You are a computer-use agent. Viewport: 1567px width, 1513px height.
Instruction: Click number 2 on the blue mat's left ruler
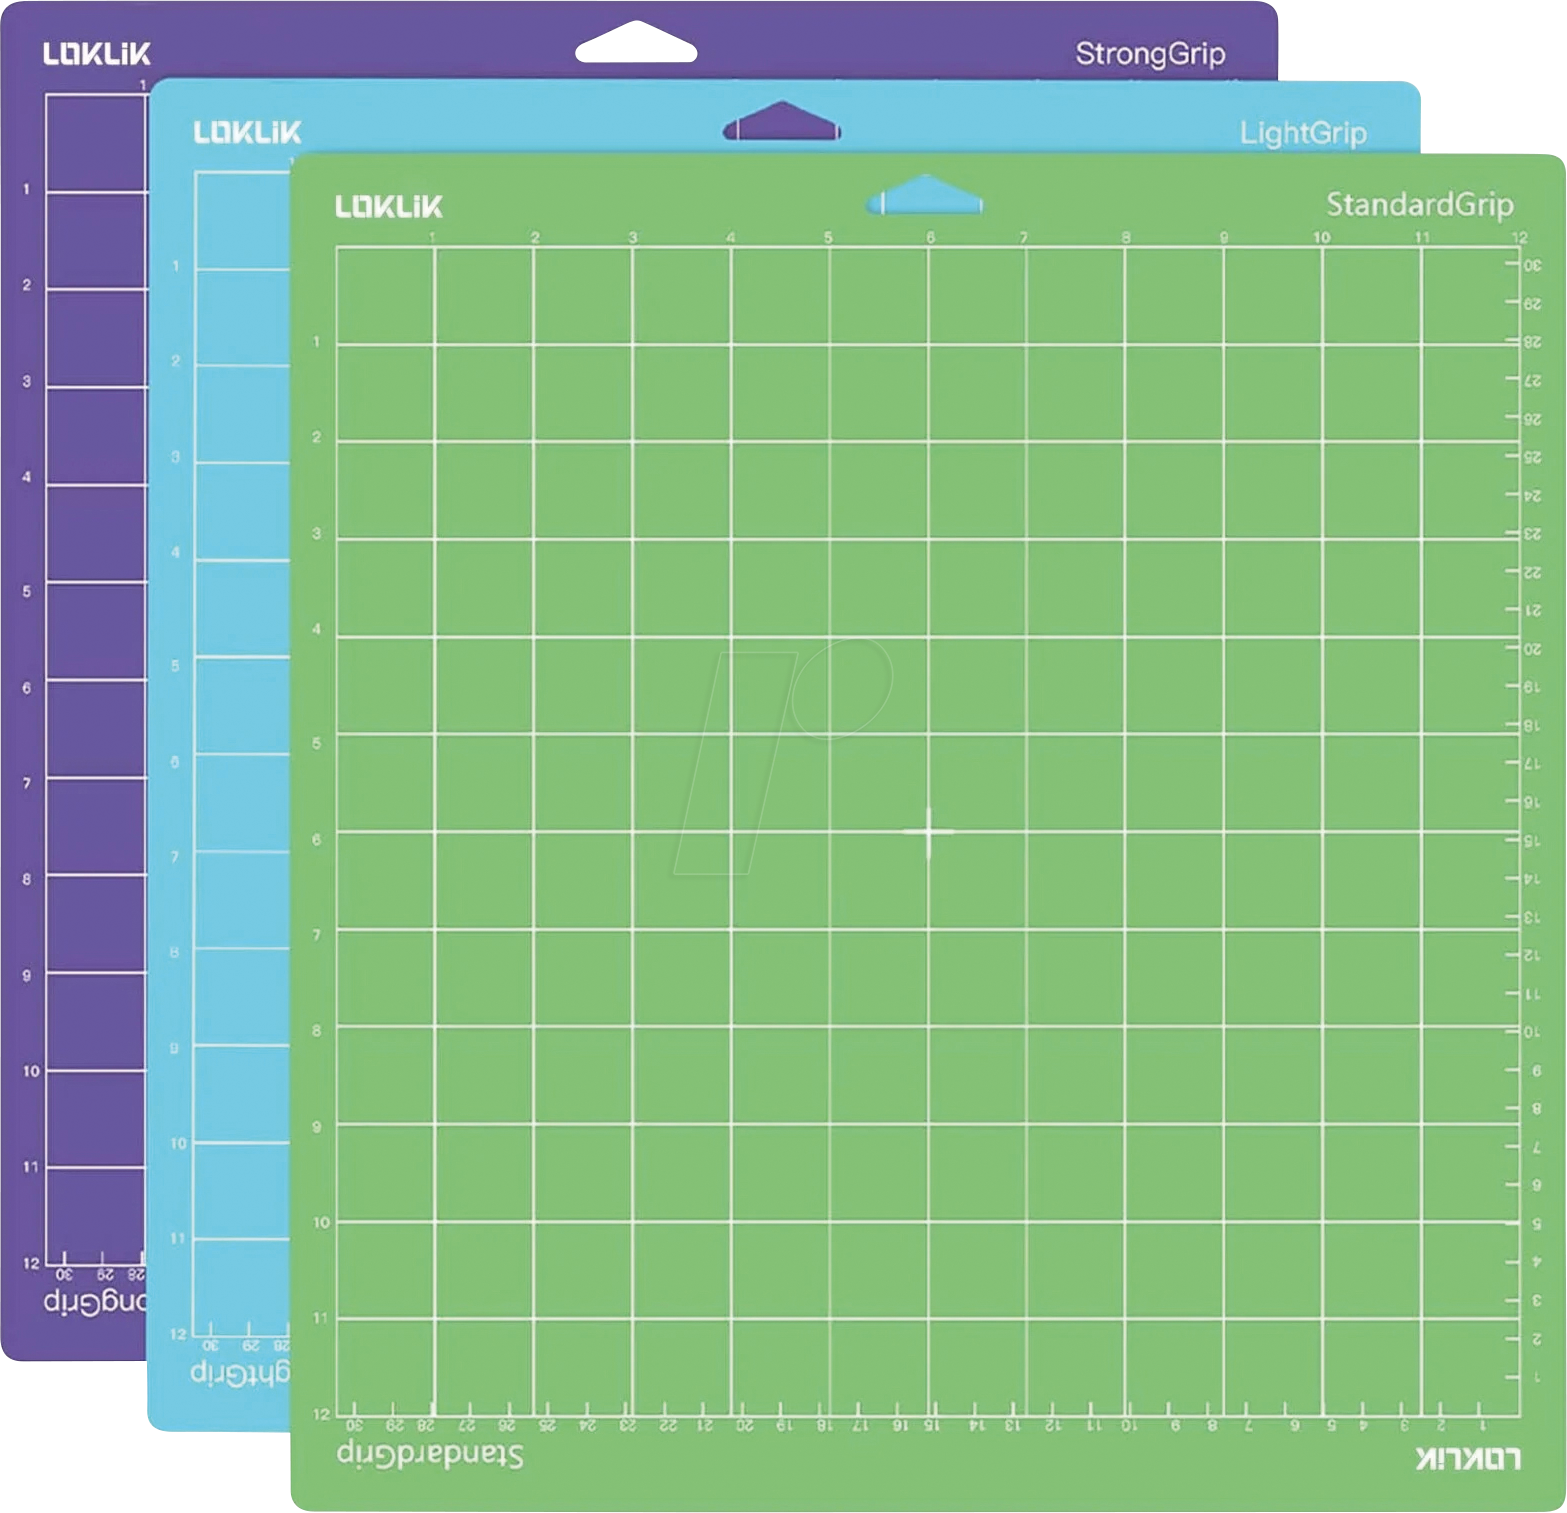point(176,360)
